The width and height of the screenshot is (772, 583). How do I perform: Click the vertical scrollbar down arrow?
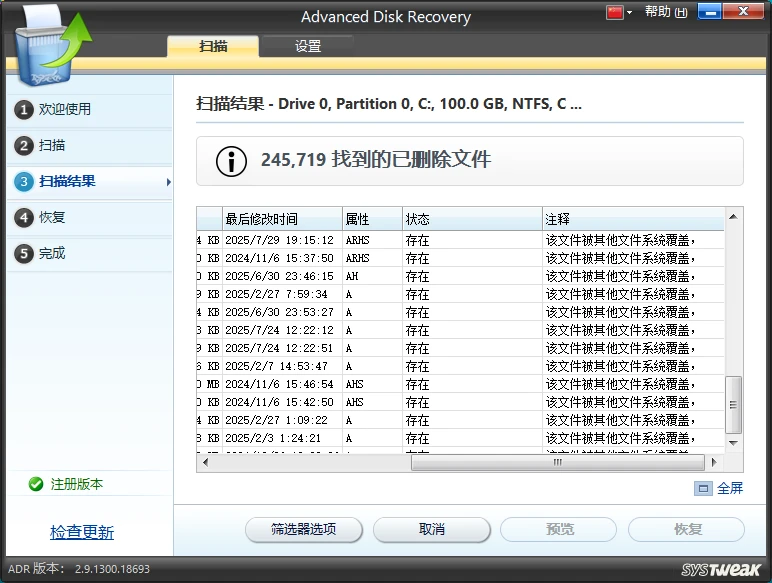pyautogui.click(x=733, y=443)
